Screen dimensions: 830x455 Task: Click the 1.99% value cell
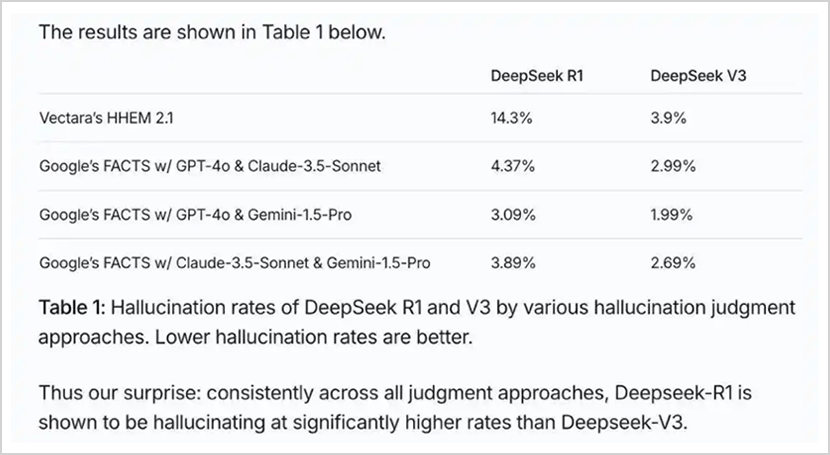(x=670, y=214)
